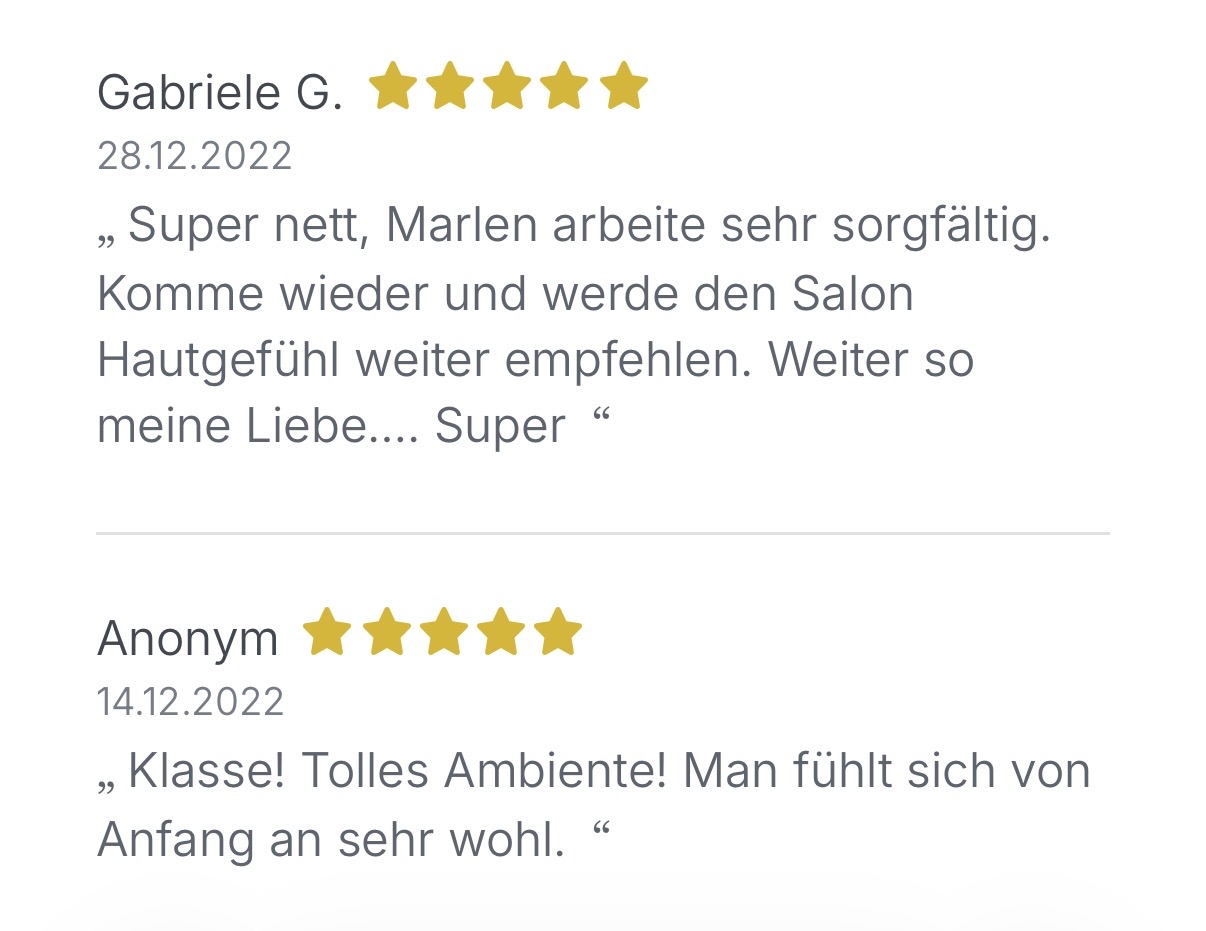
Task: Click the first star in the Anonym rating
Action: click(326, 632)
